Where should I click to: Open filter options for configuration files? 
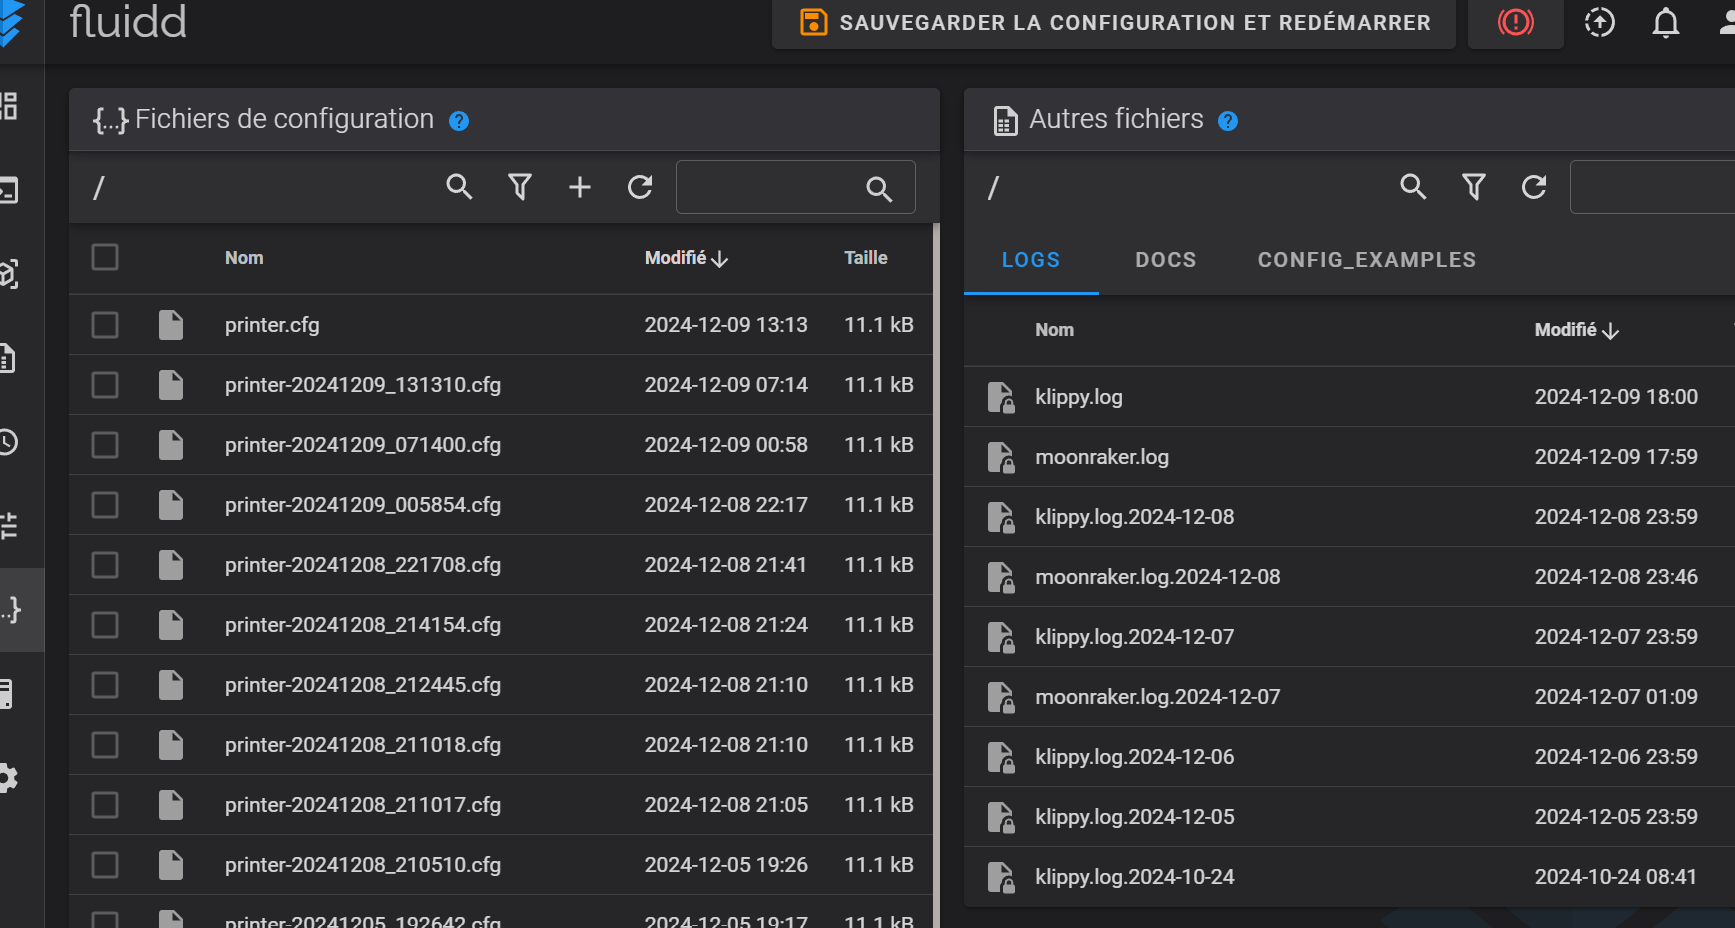520,187
